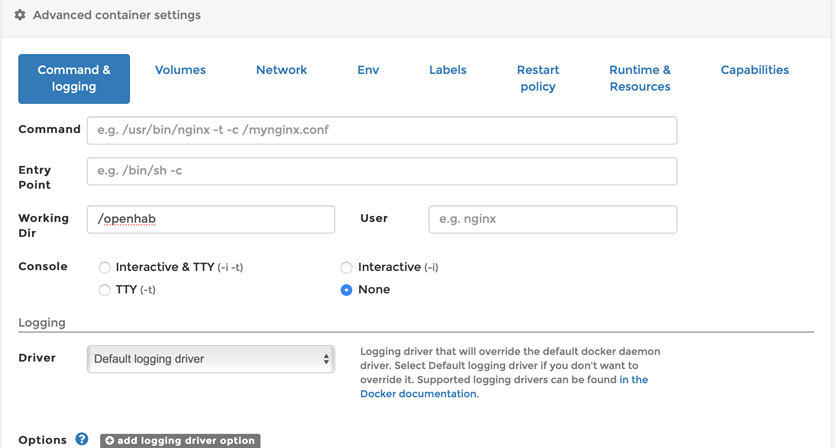
Task: Switch to the Volumes tab
Action: coord(180,70)
